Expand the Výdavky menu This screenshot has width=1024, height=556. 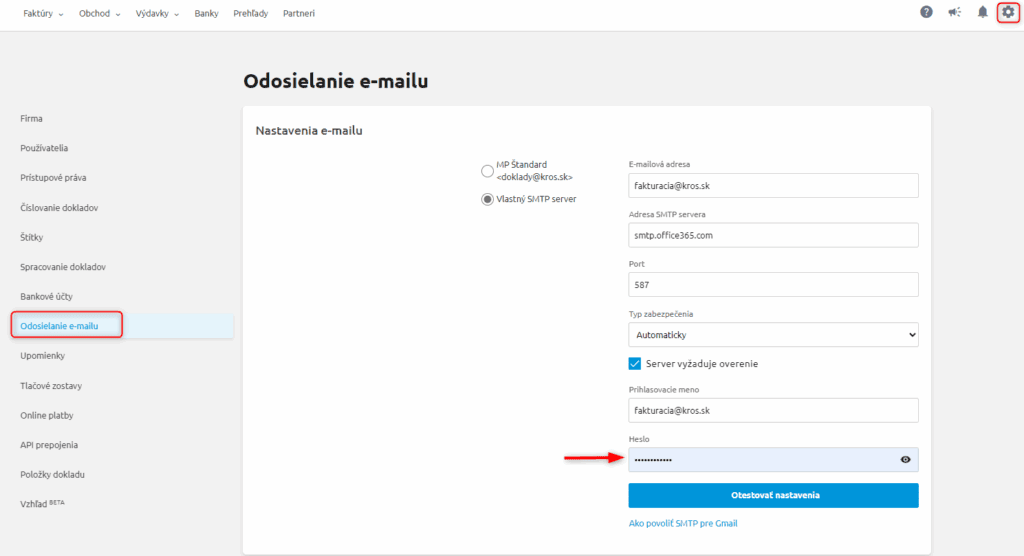point(158,14)
